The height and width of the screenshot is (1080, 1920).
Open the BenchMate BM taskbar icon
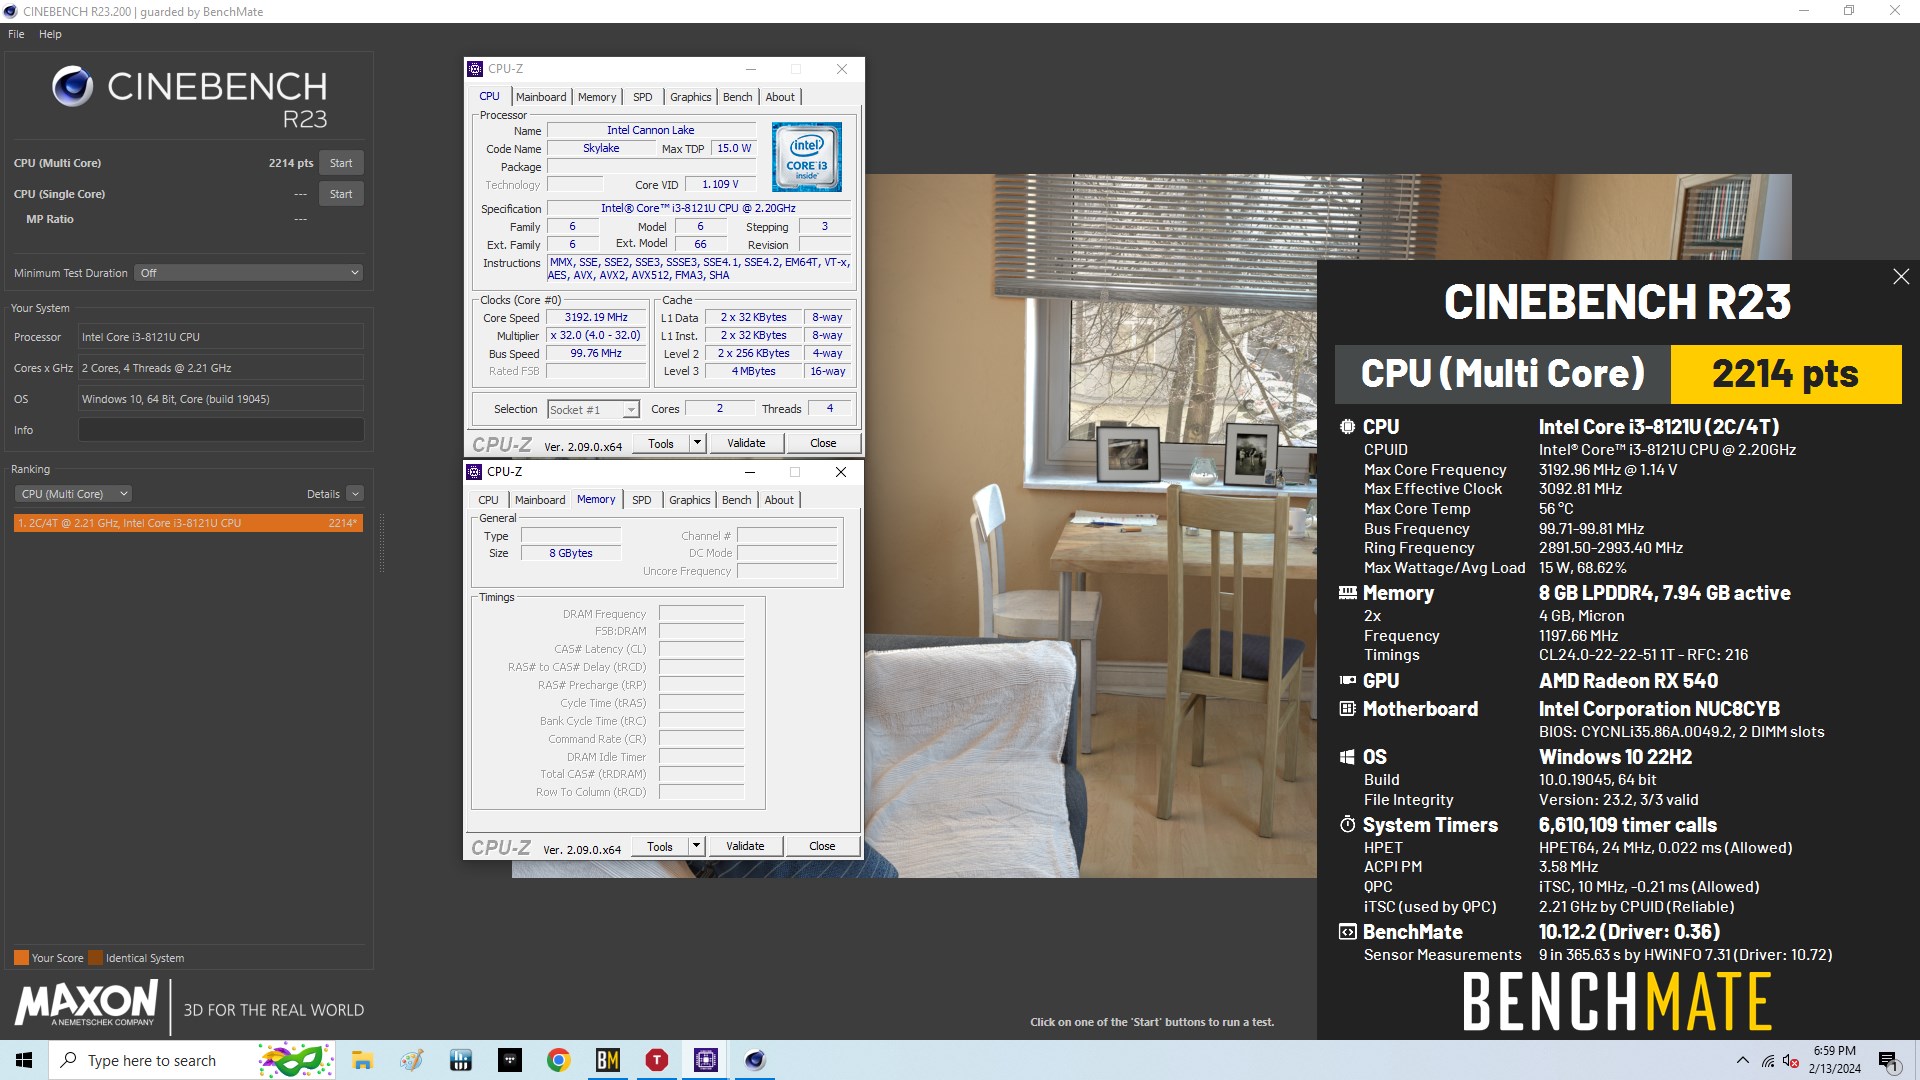pos(608,1060)
